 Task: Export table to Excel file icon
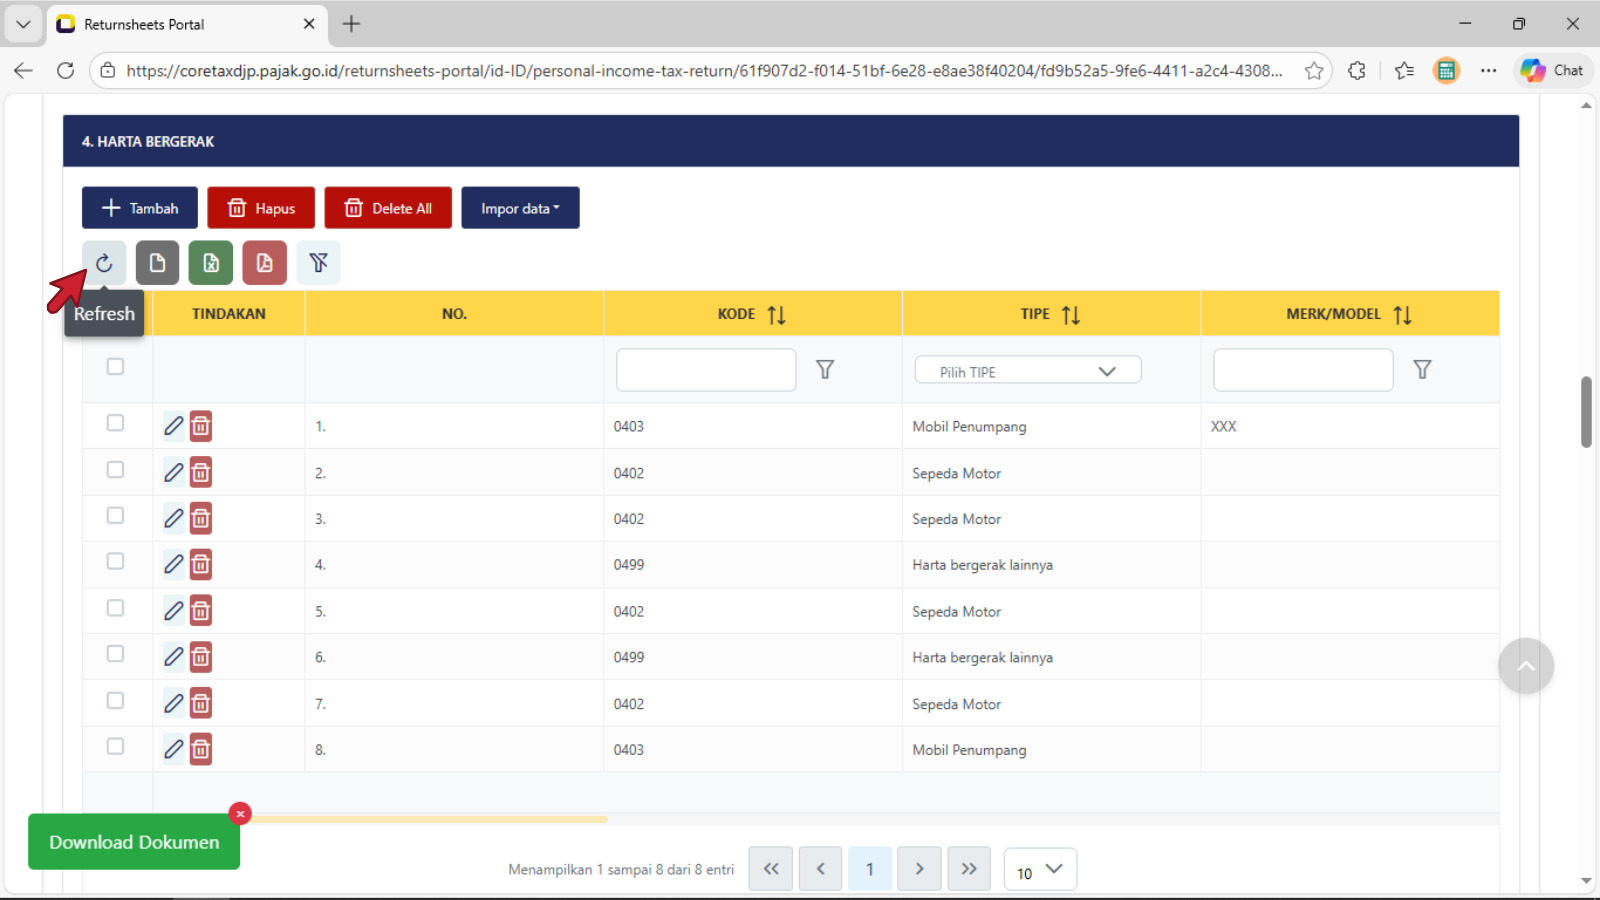(x=211, y=263)
